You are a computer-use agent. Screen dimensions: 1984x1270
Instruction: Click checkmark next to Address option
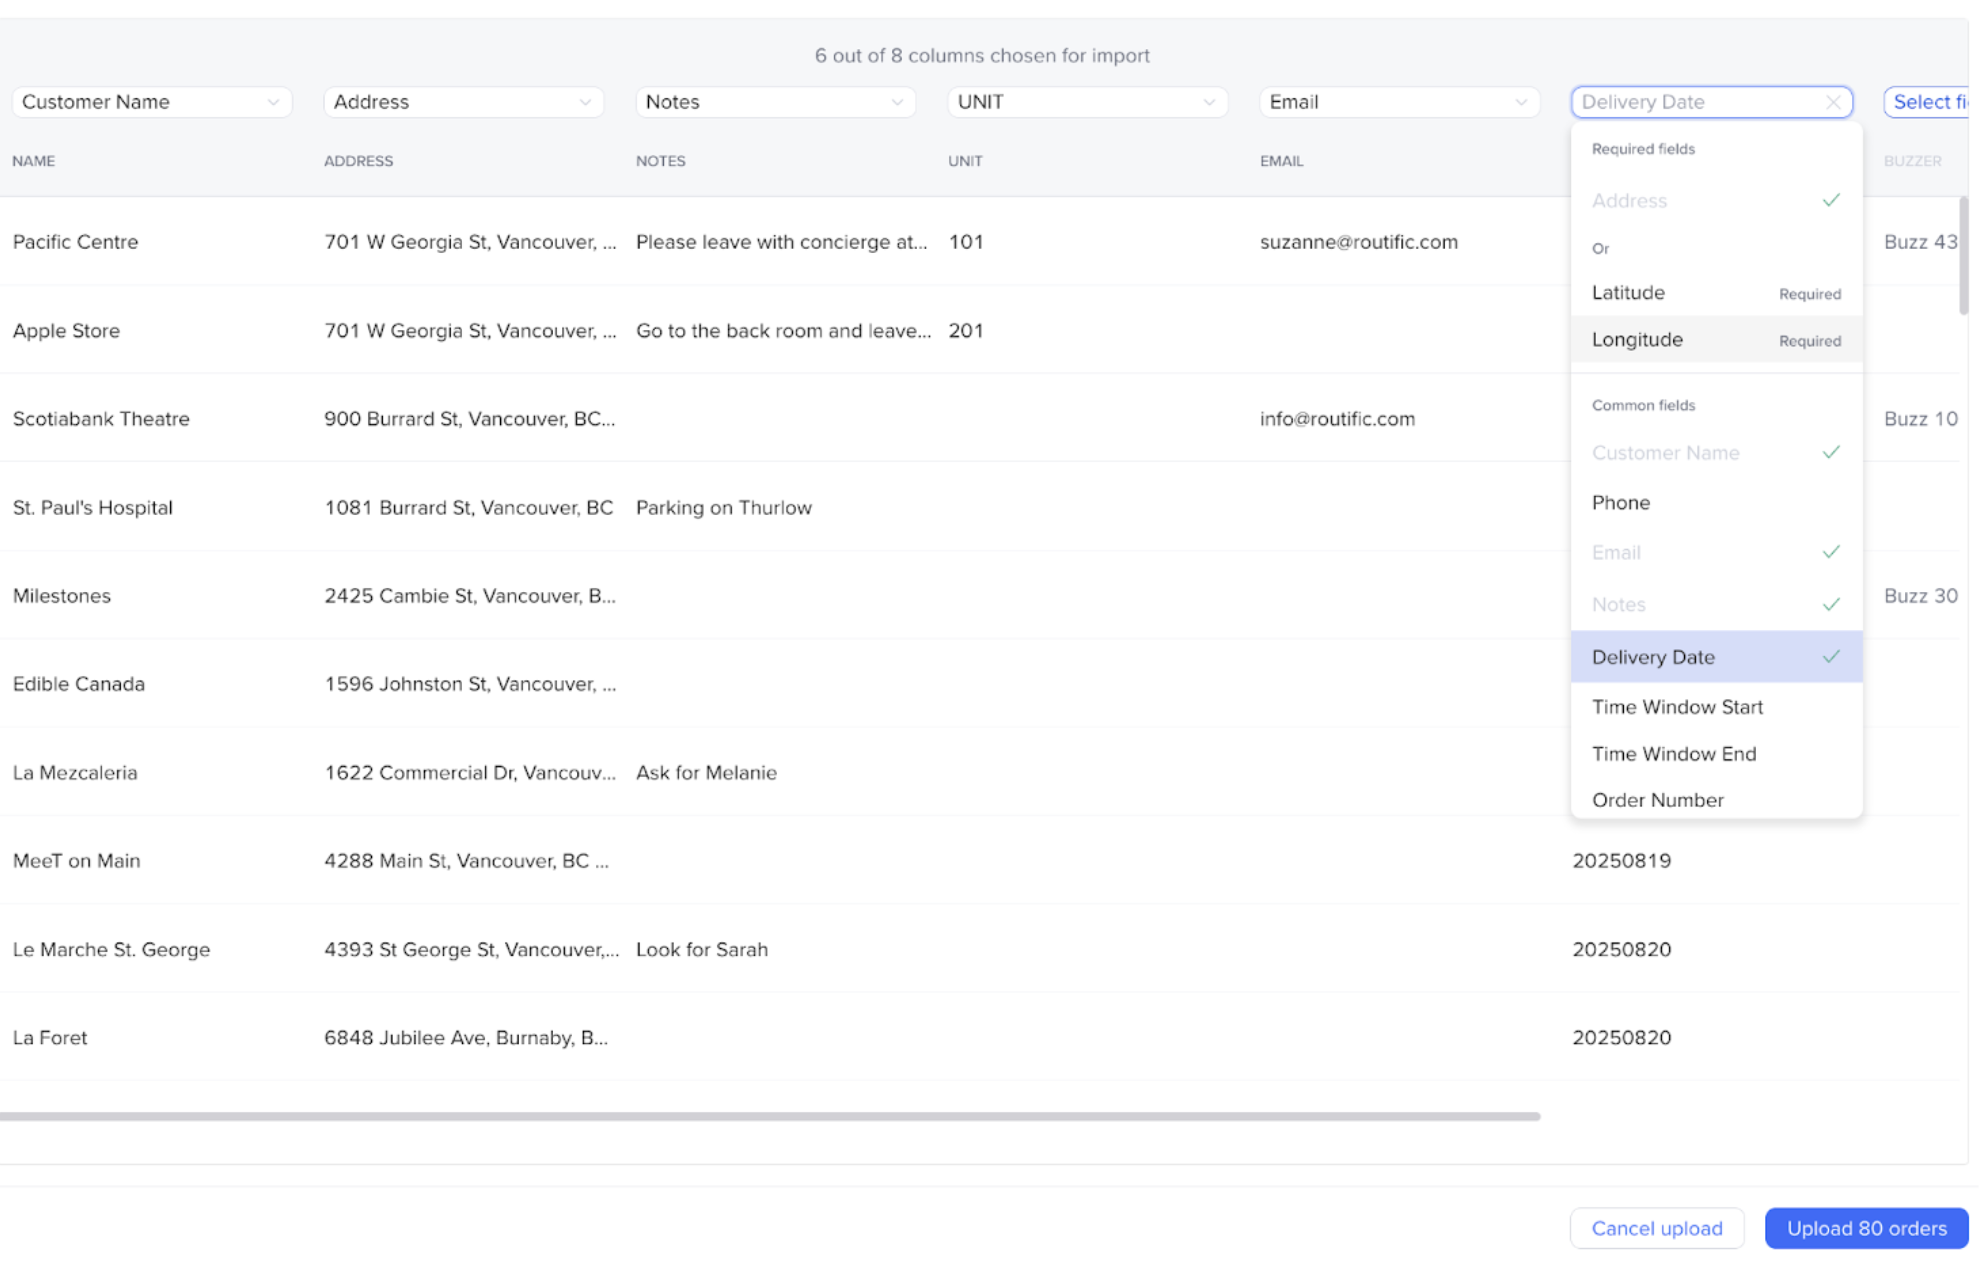[1830, 200]
